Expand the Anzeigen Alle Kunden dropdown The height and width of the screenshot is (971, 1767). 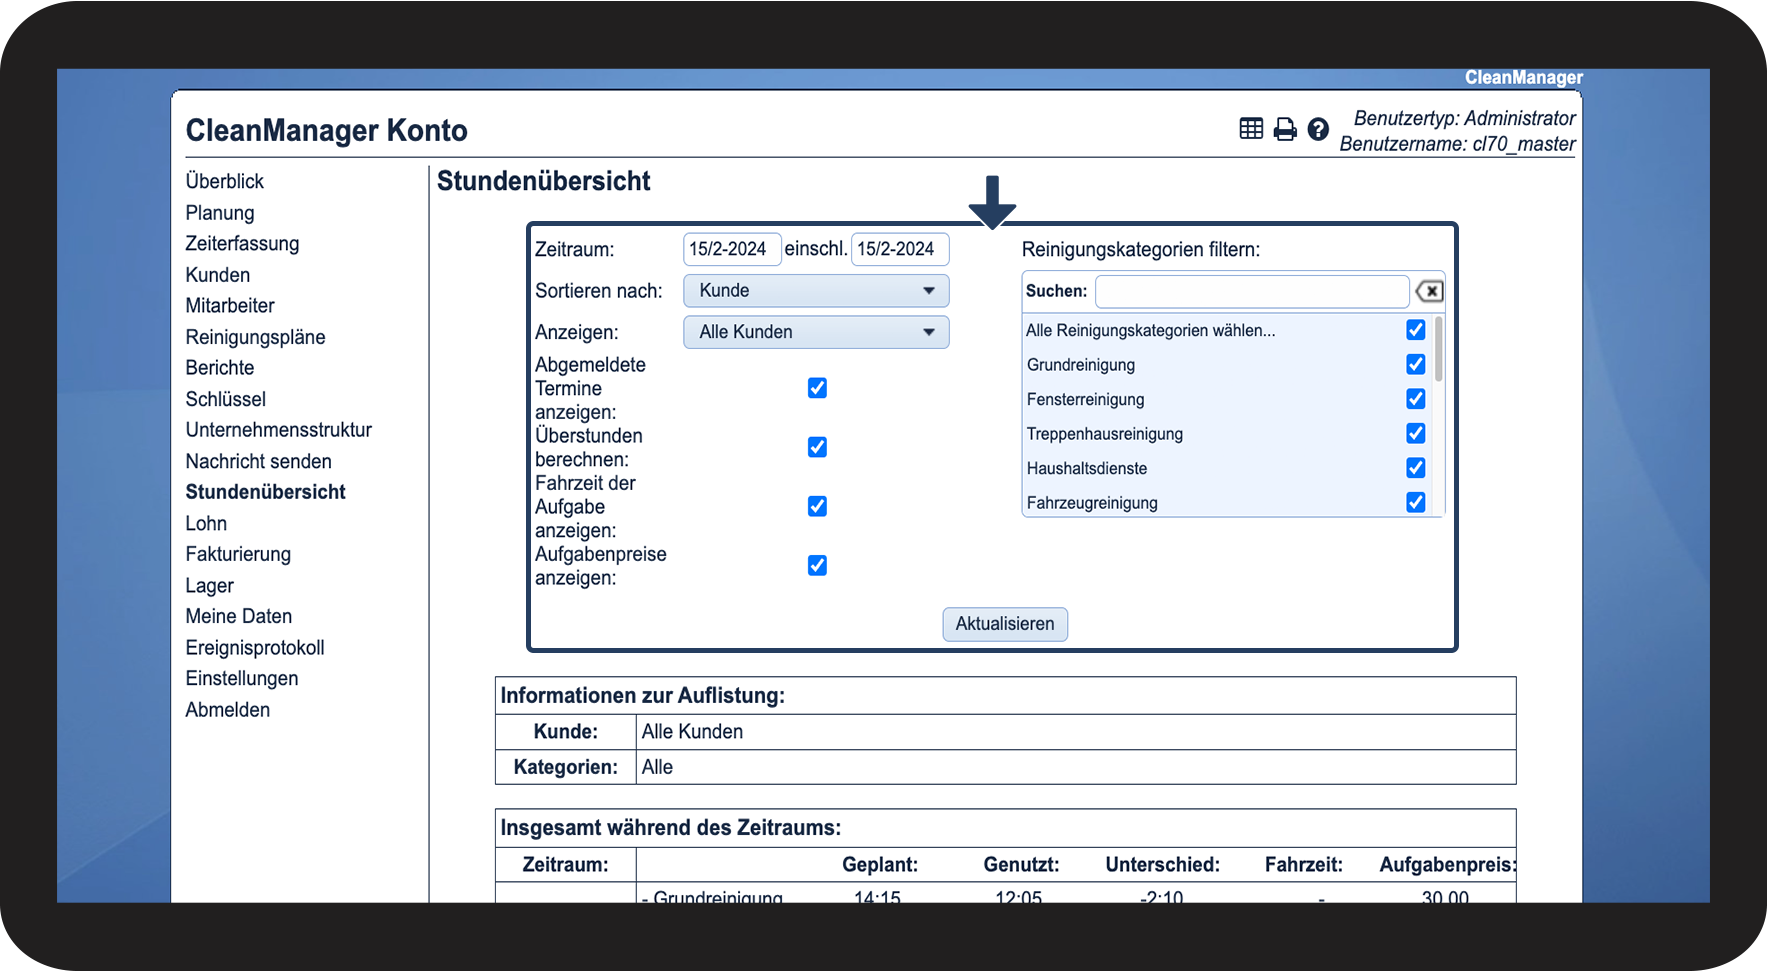coord(816,332)
